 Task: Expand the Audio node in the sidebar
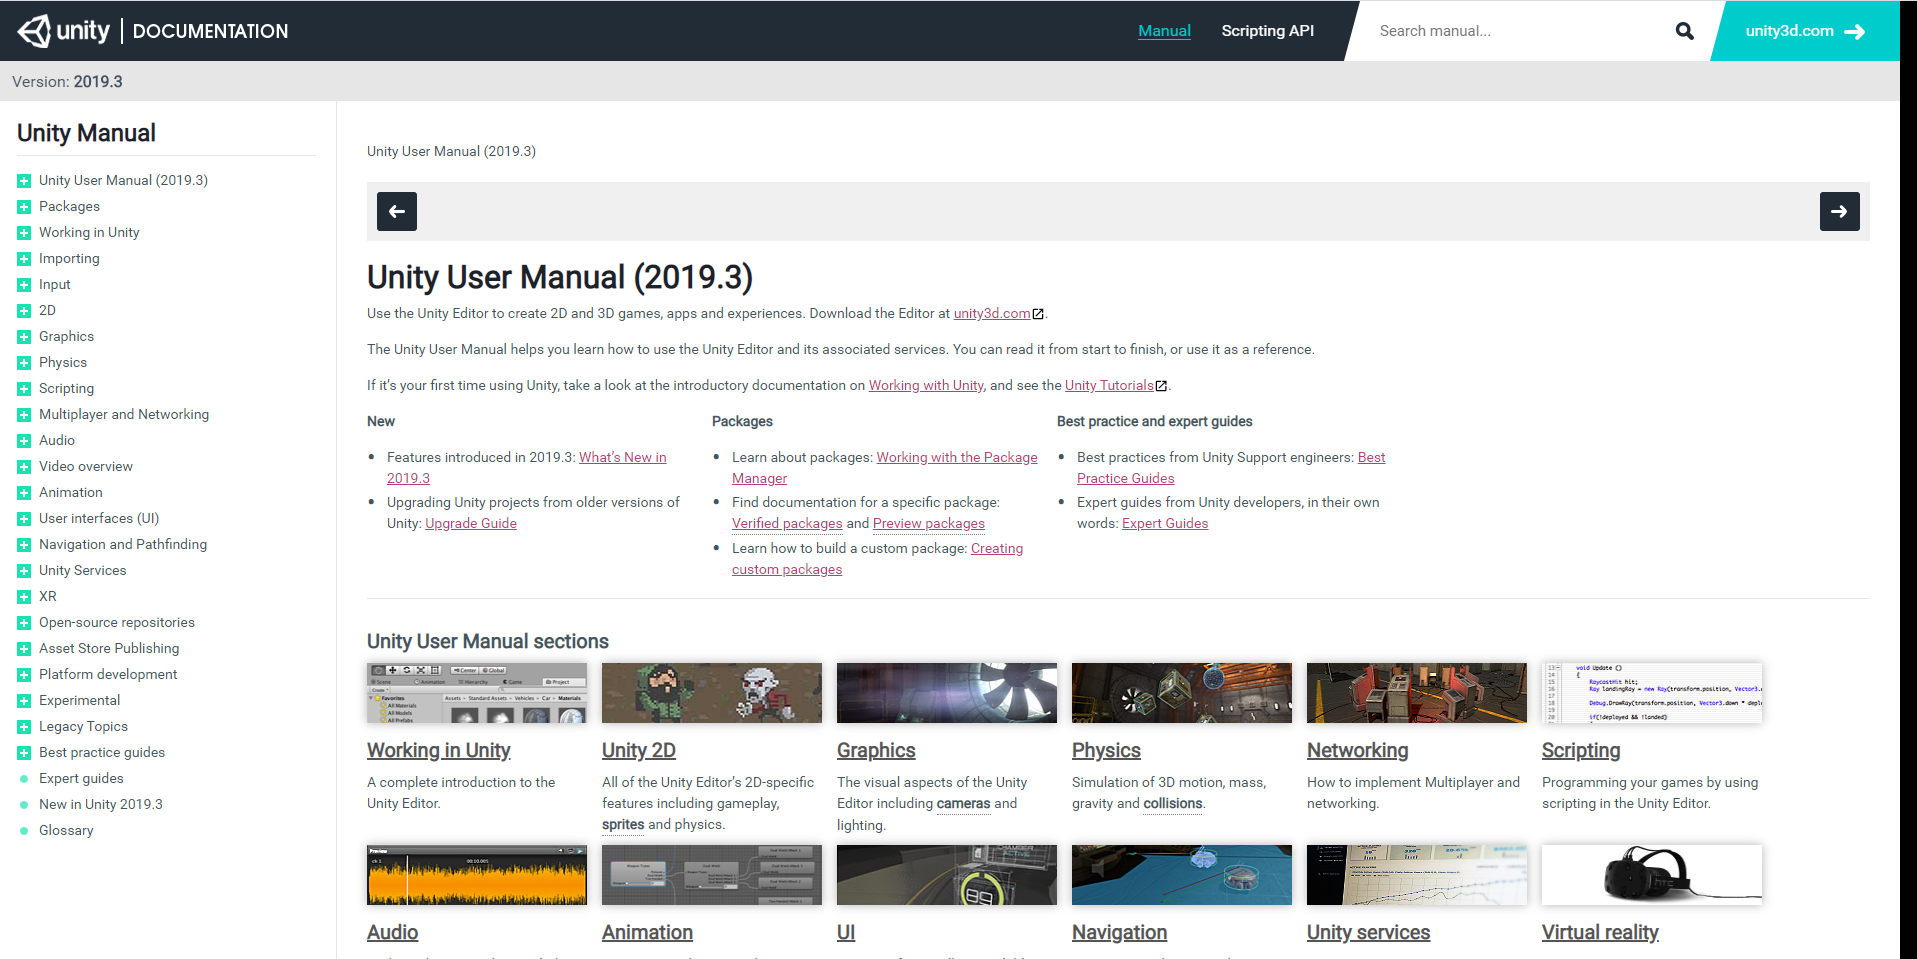(24, 441)
